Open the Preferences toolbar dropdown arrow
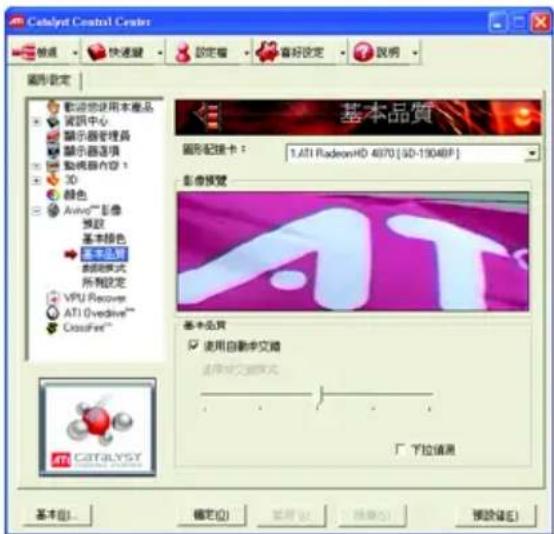 click(342, 53)
